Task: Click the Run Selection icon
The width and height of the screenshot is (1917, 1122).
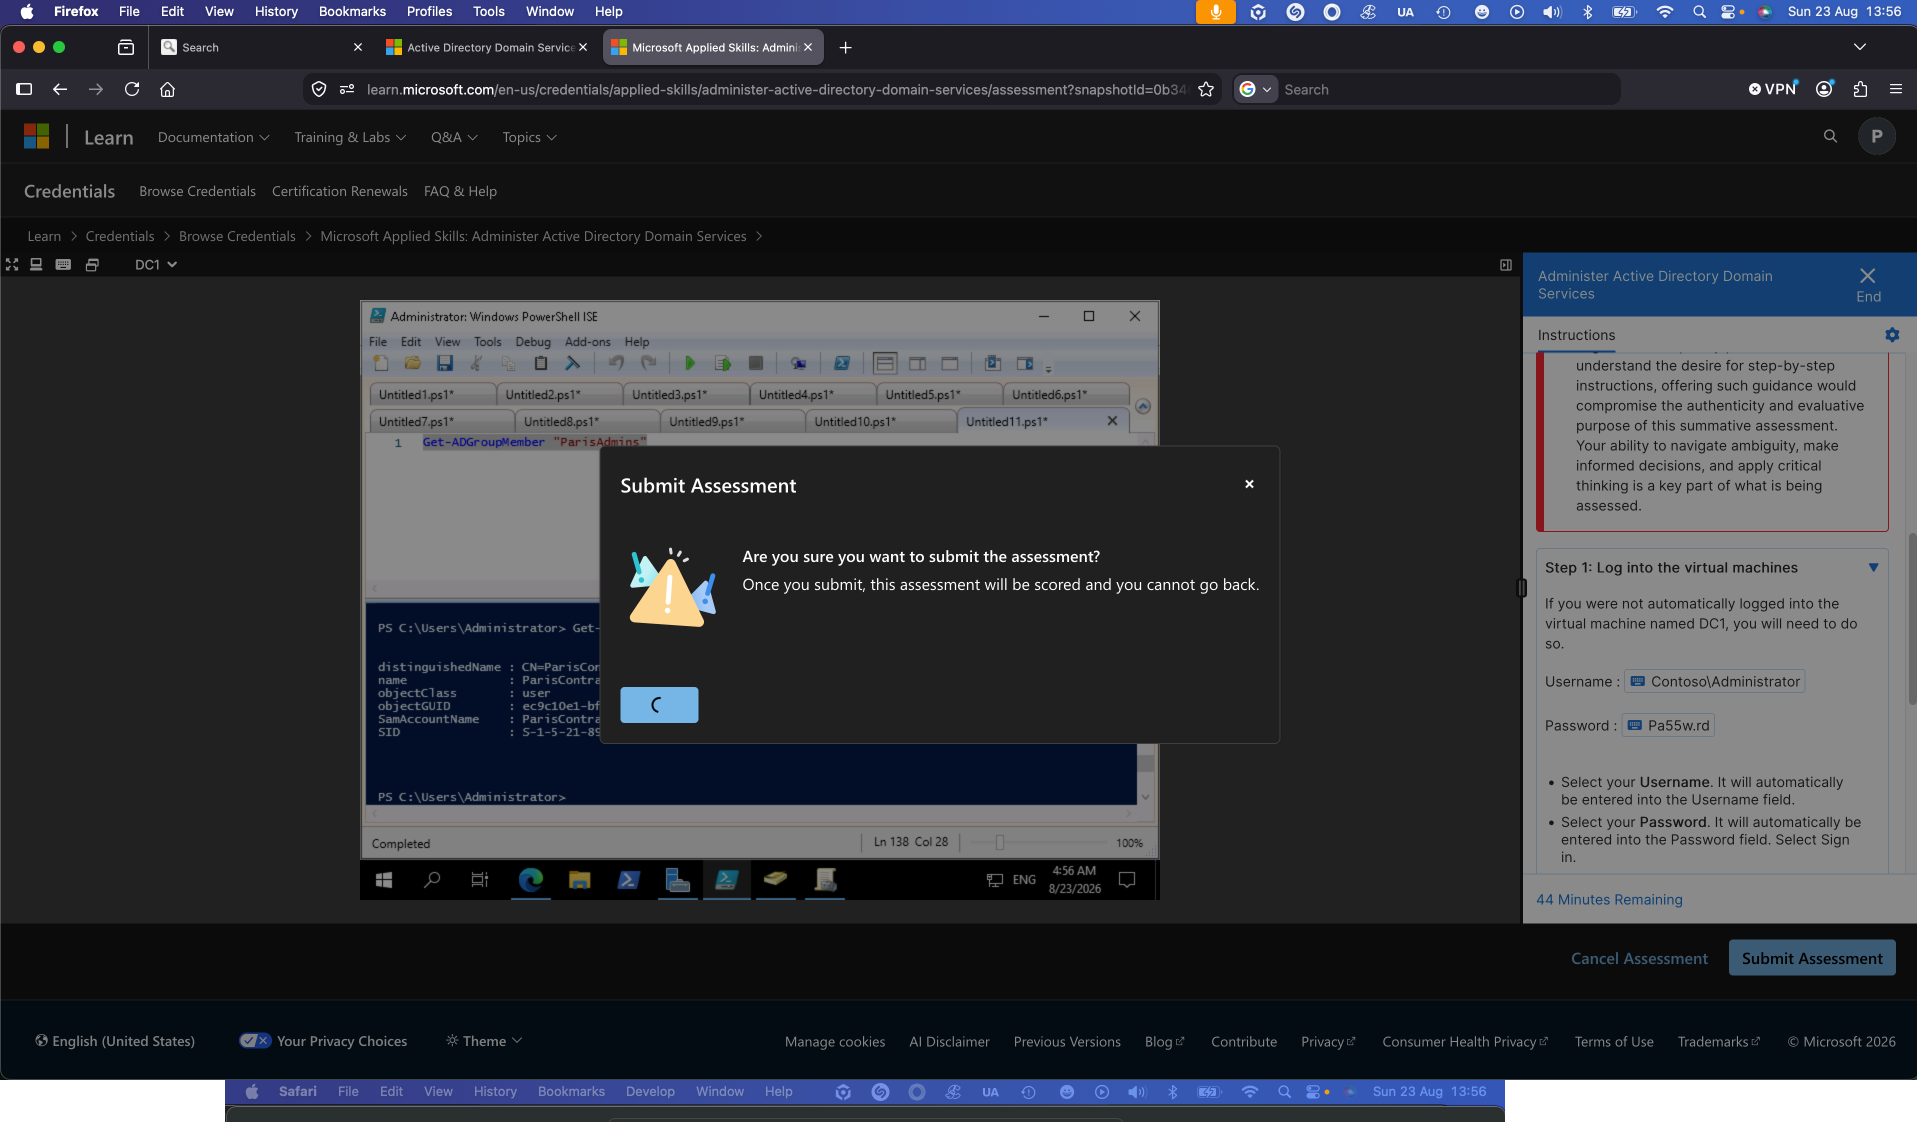Action: [723, 364]
